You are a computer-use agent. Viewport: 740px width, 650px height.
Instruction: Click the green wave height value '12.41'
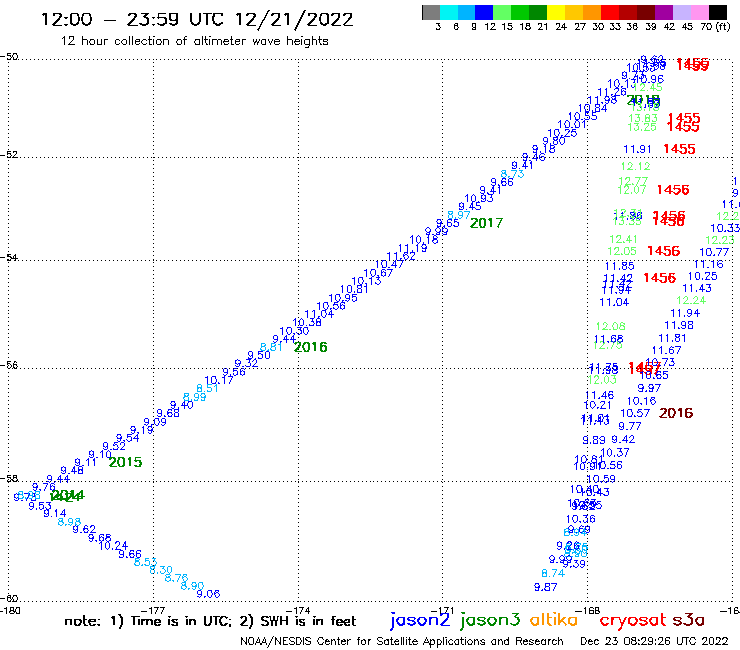(x=623, y=239)
